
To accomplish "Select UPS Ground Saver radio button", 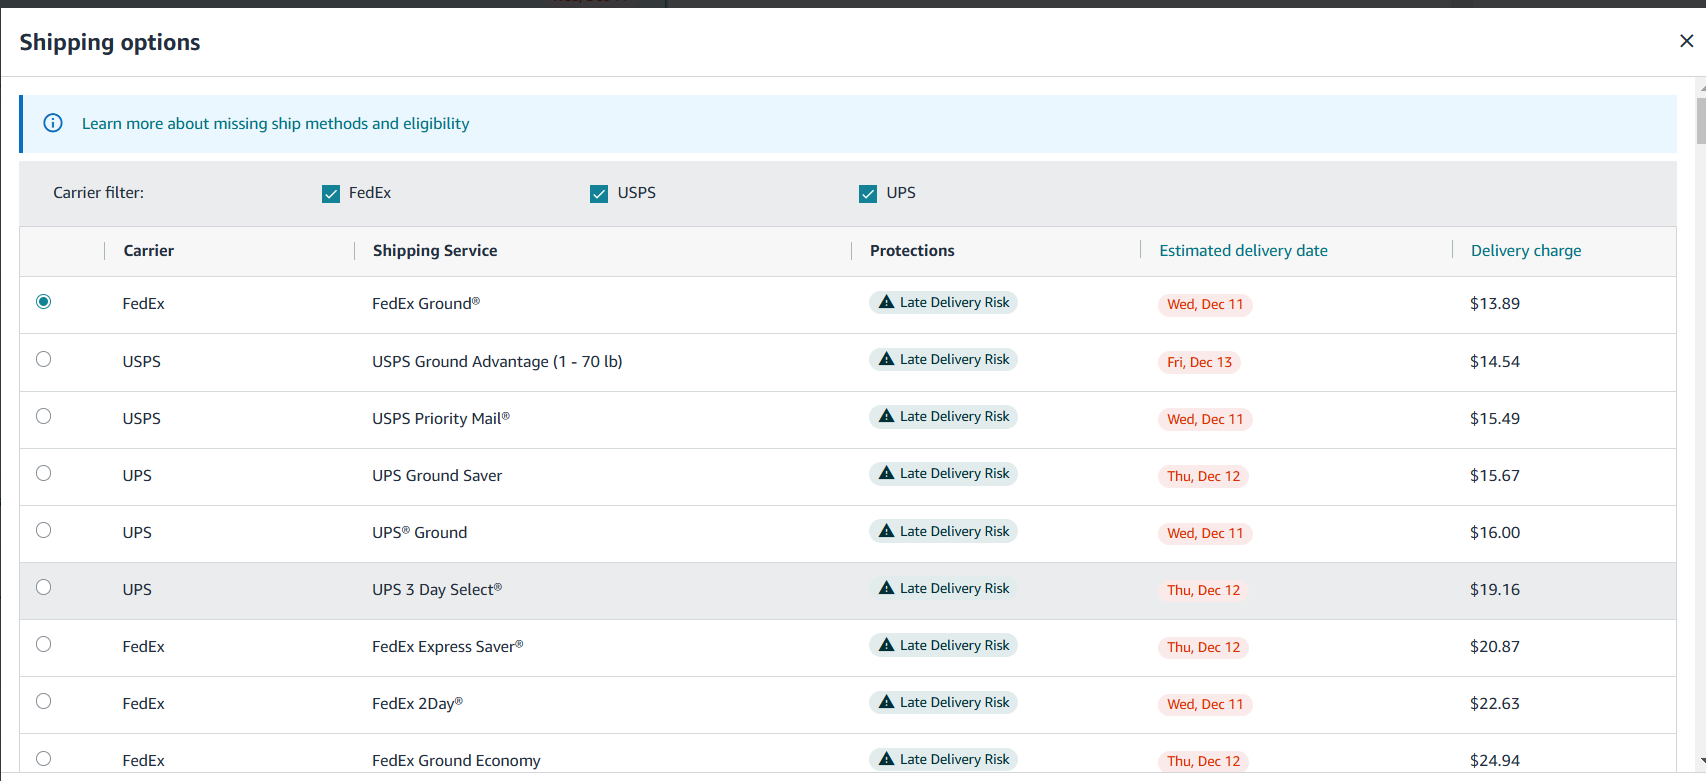I will (43, 473).
